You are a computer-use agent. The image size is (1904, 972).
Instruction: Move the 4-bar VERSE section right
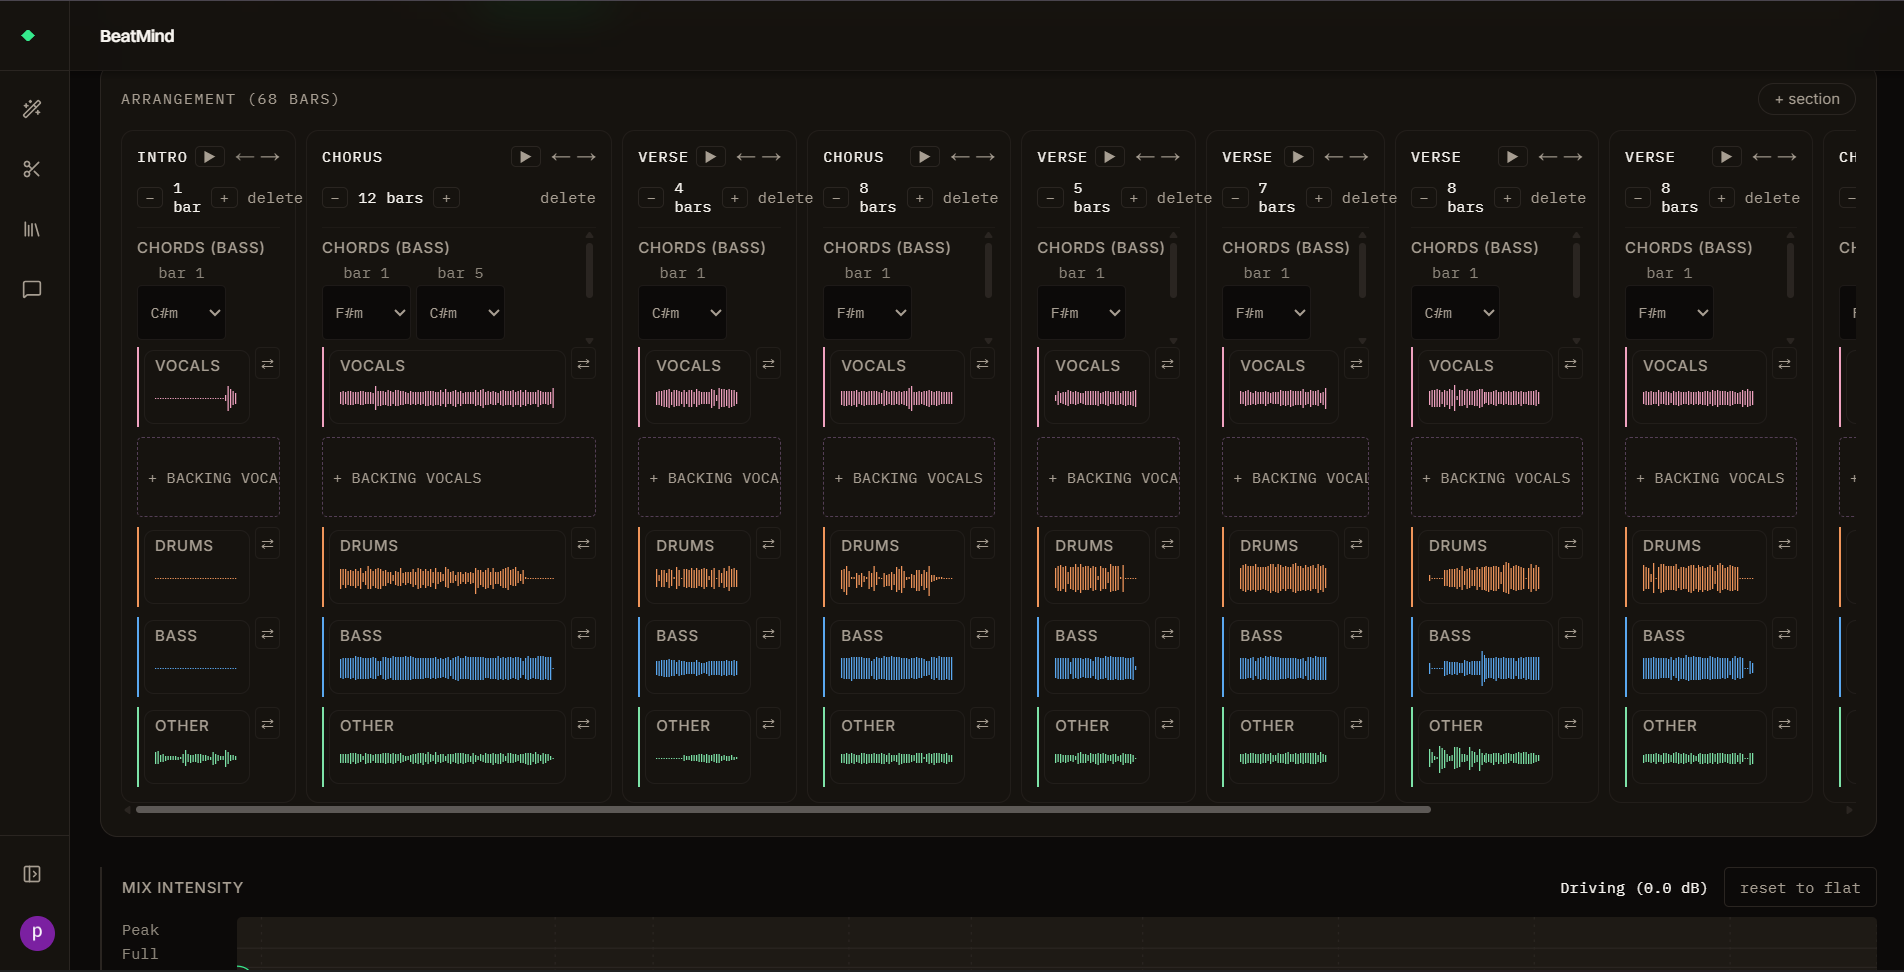(771, 157)
